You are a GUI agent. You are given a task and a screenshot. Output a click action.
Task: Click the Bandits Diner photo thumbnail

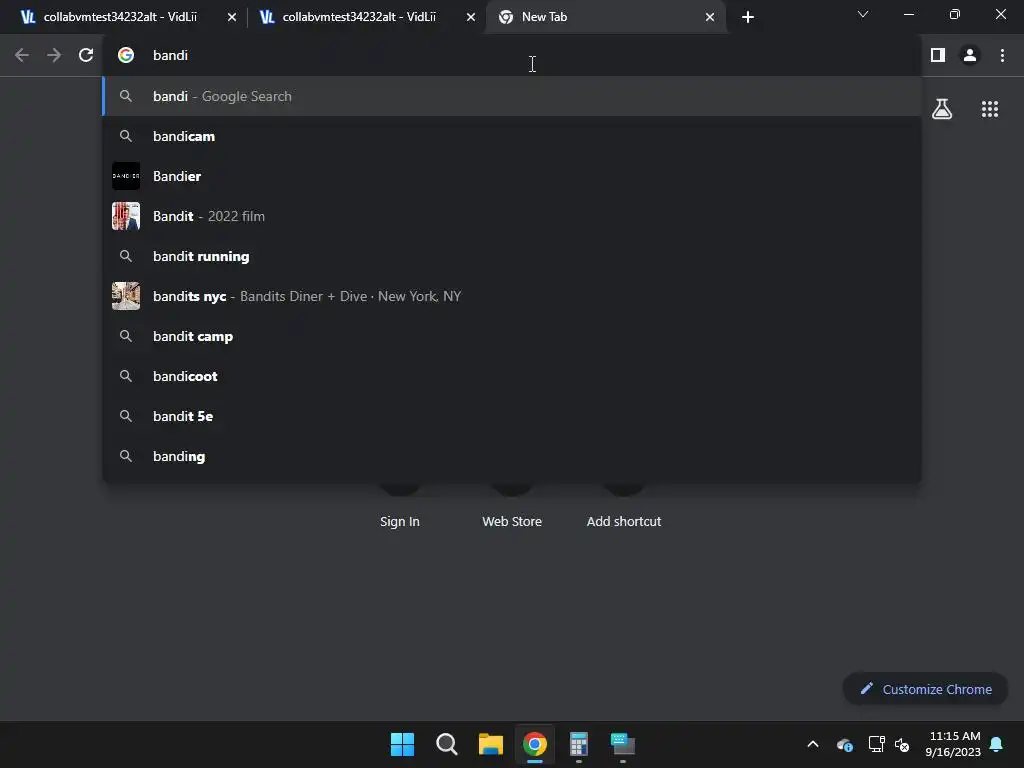(126, 296)
